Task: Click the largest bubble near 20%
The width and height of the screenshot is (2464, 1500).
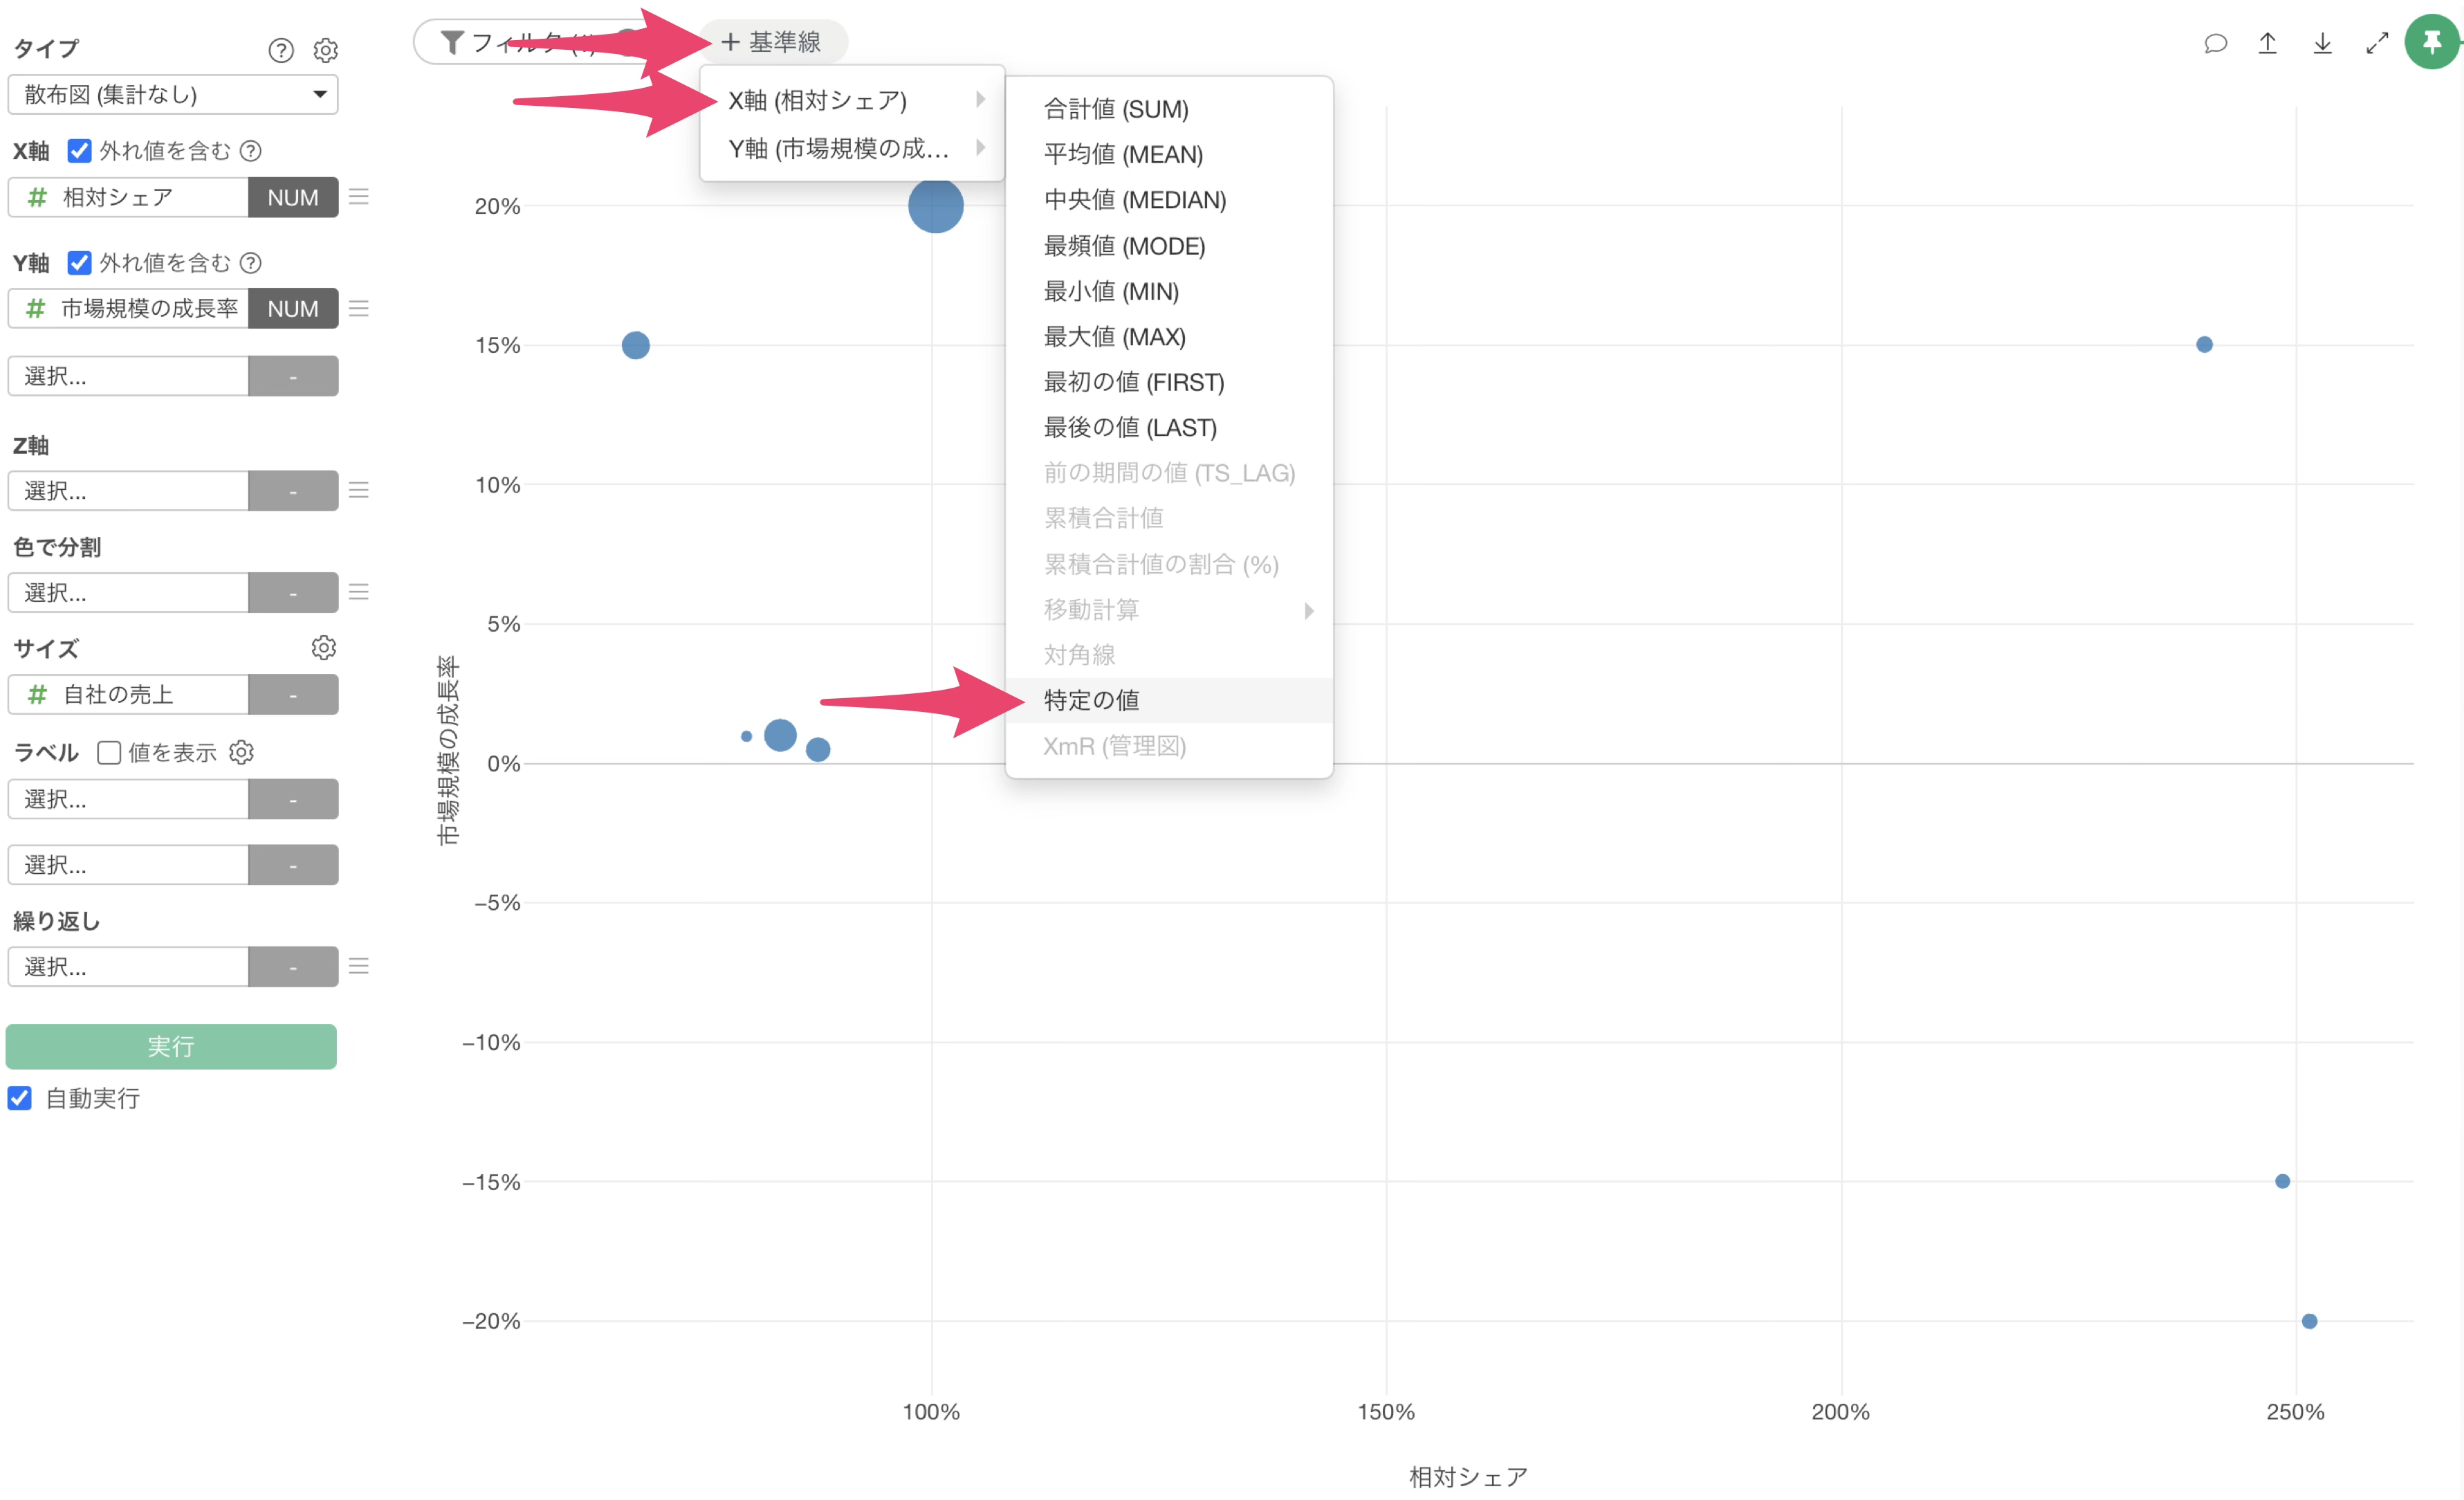Action: click(935, 206)
